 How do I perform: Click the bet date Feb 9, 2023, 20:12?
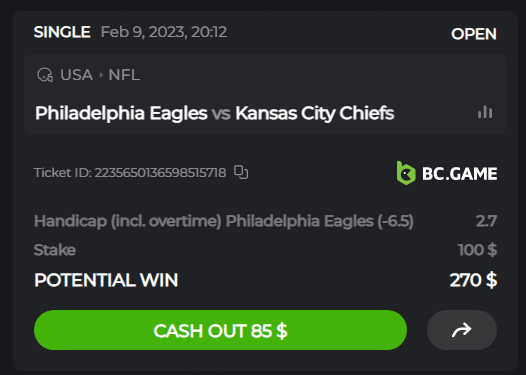tap(164, 32)
